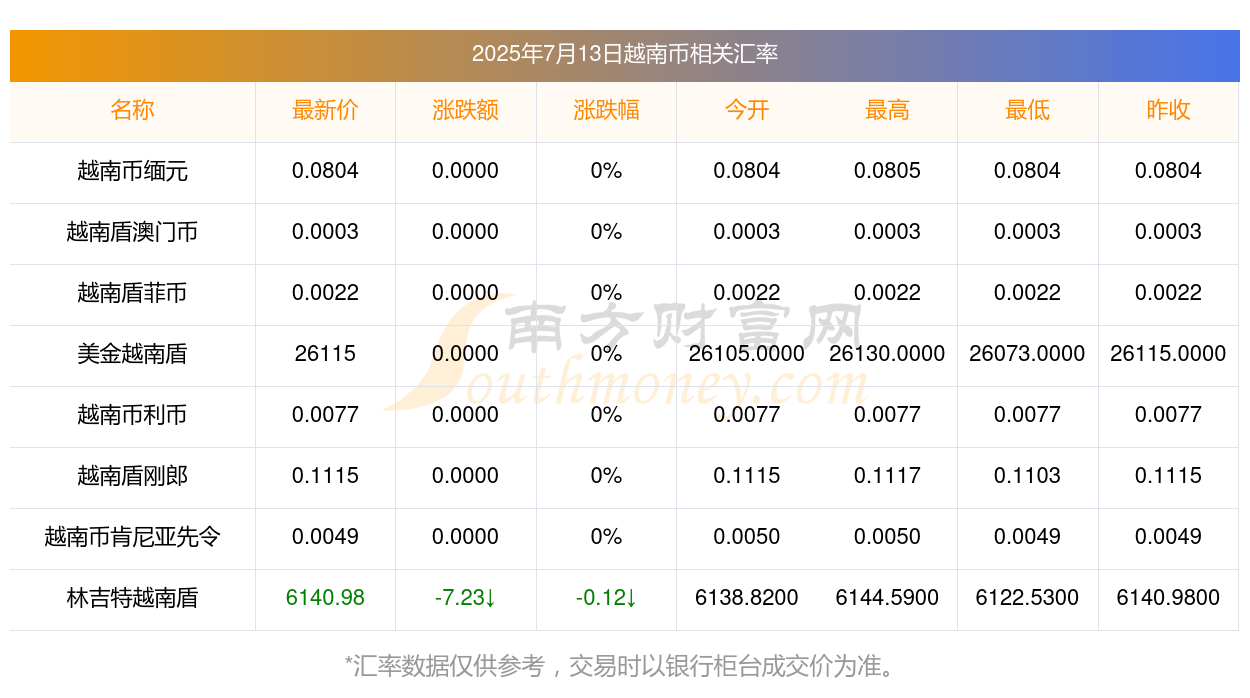Click the change amount -7.23↓
The width and height of the screenshot is (1250, 698).
coord(465,598)
